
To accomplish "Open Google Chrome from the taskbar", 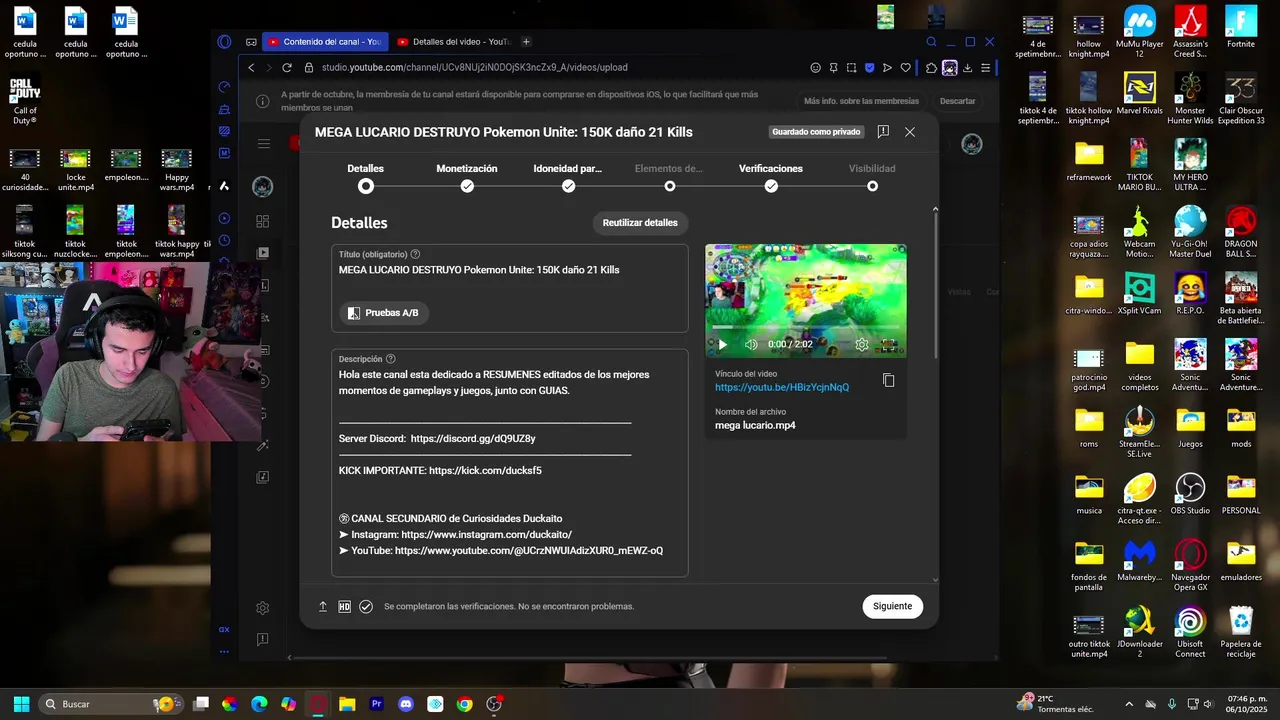I will point(464,704).
